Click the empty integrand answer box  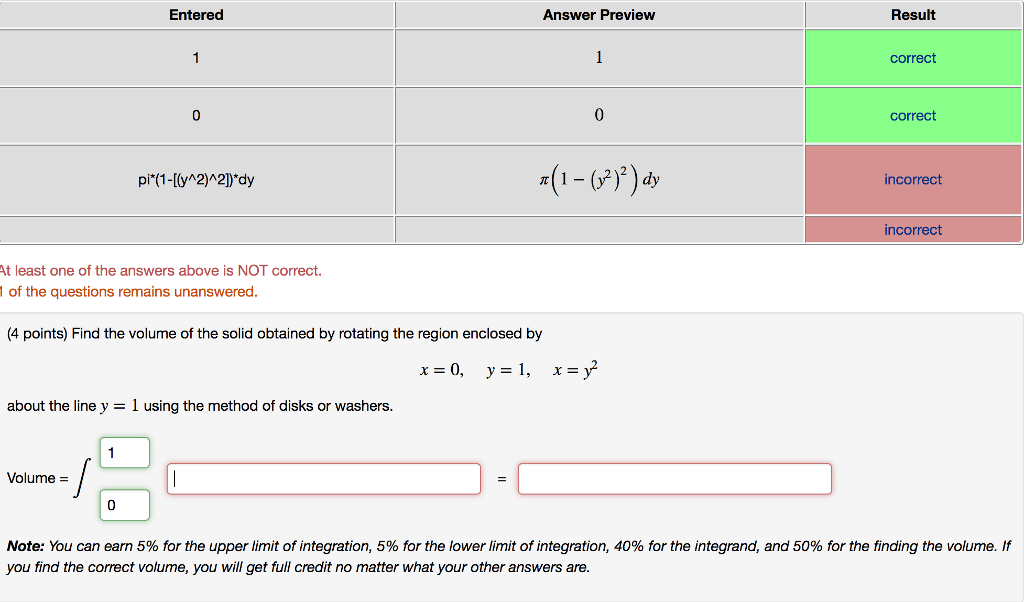pos(323,478)
